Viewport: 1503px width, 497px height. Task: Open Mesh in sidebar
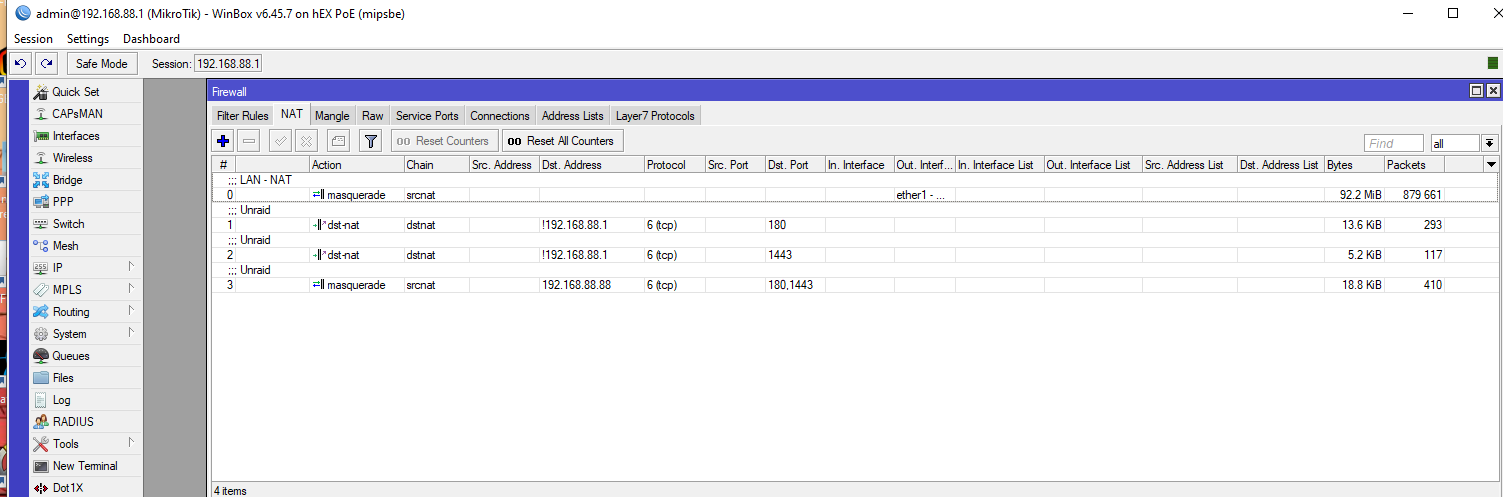[85, 246]
